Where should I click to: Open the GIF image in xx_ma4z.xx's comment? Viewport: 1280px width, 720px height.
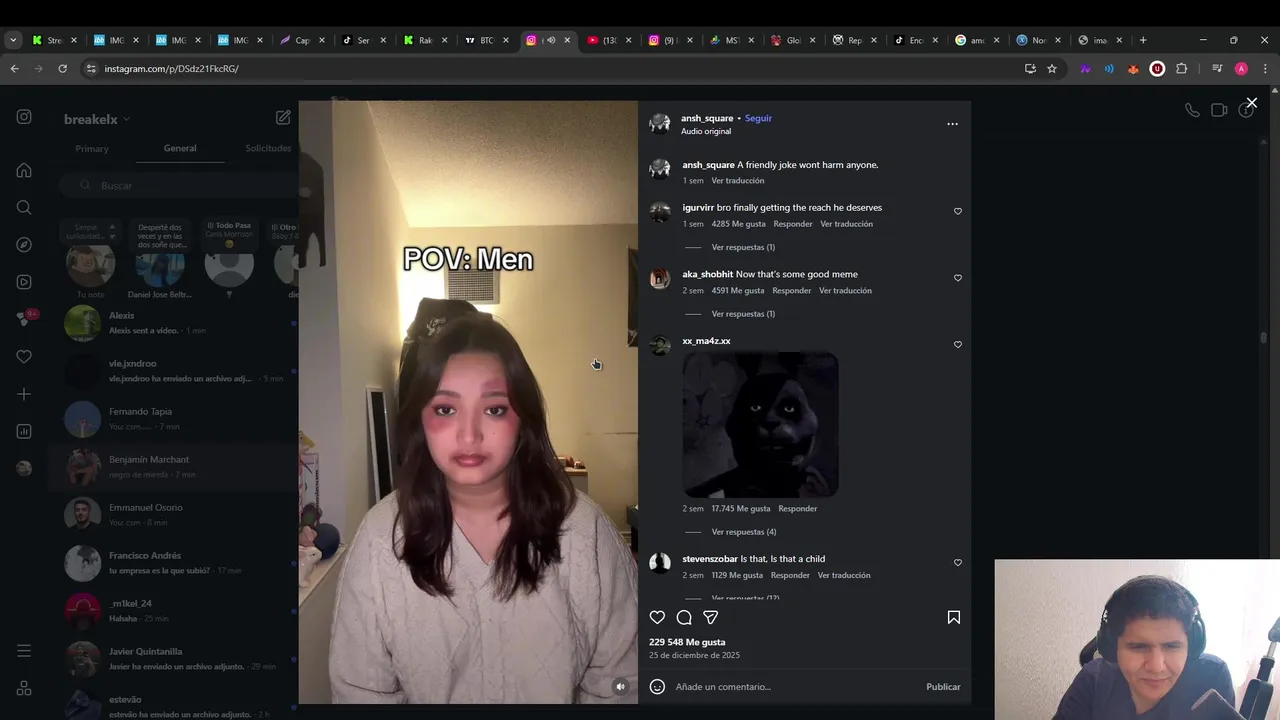coord(760,424)
